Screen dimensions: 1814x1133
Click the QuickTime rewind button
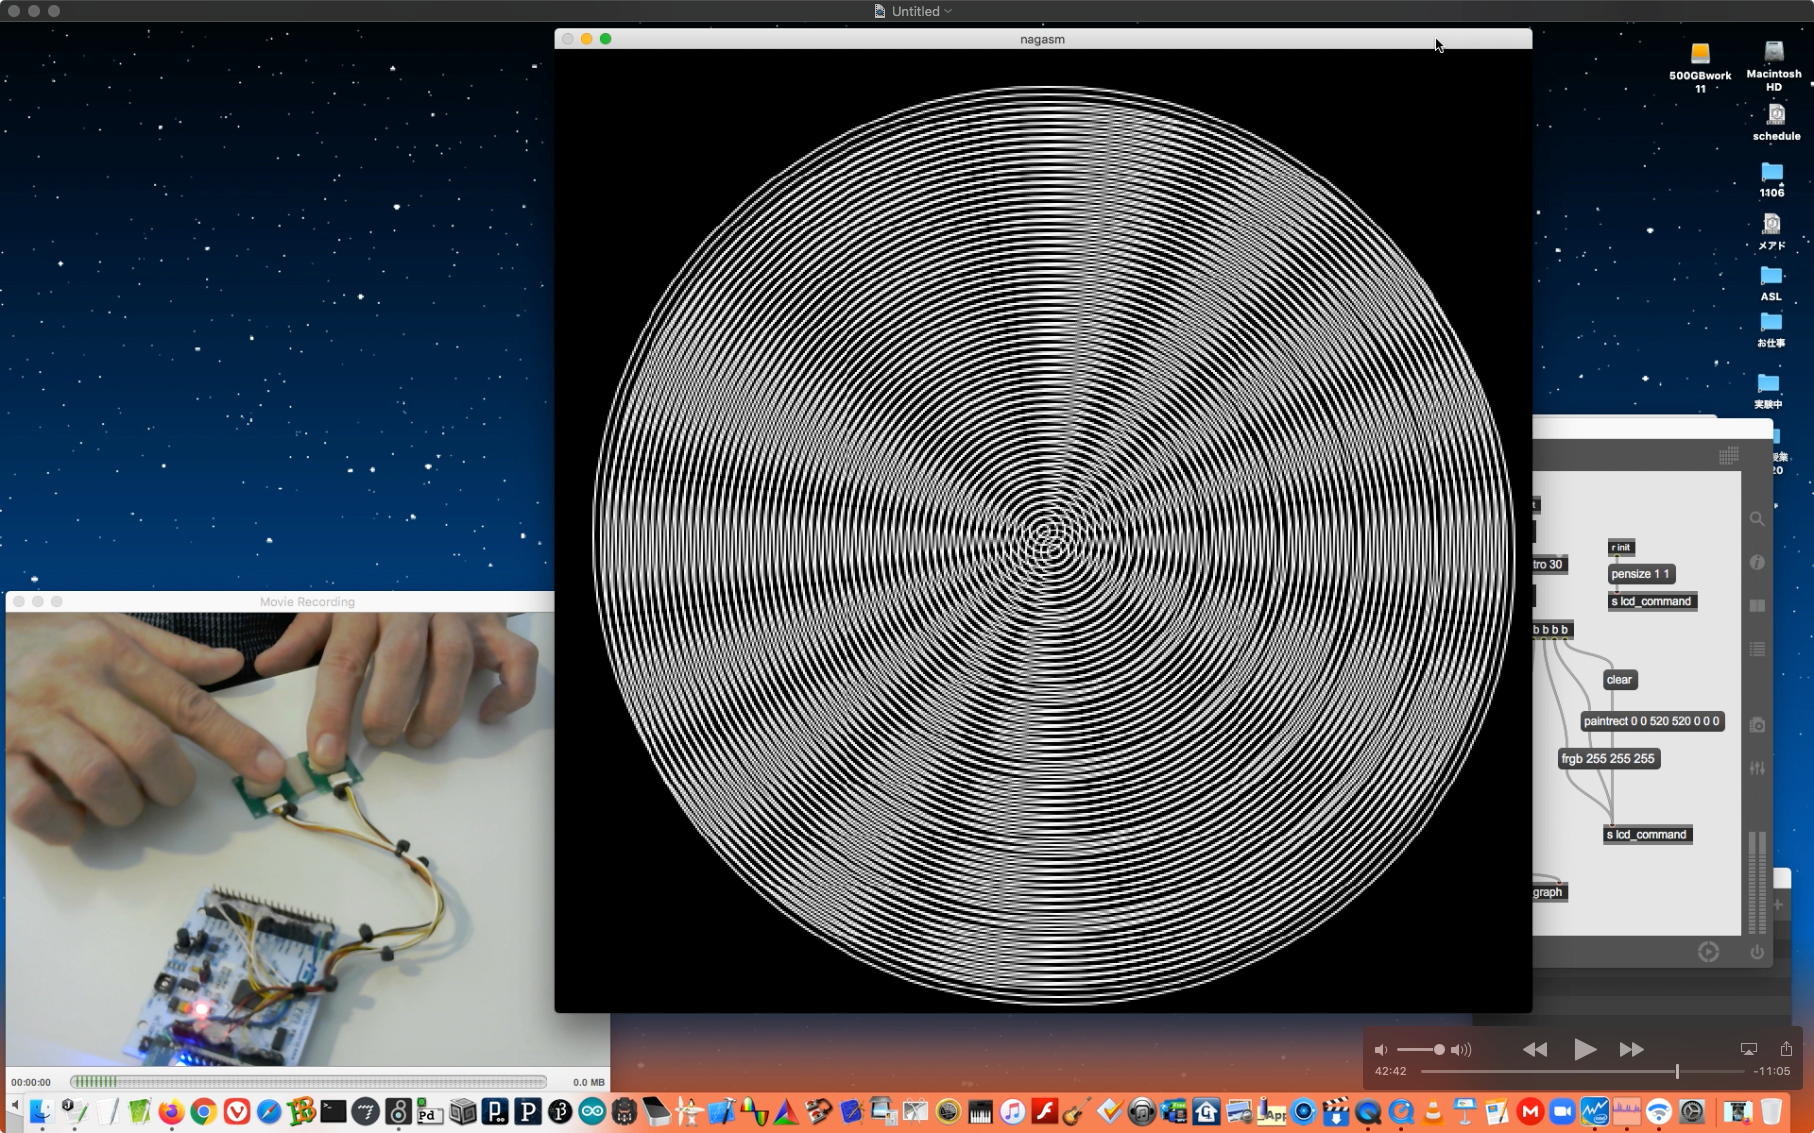(x=1534, y=1049)
